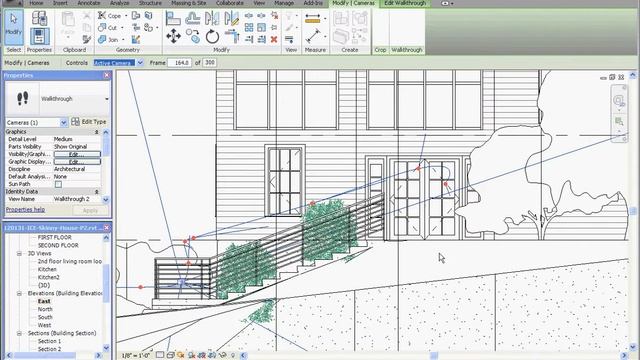The image size is (640, 360).
Task: Open the Properties help link
Action: pos(25,209)
